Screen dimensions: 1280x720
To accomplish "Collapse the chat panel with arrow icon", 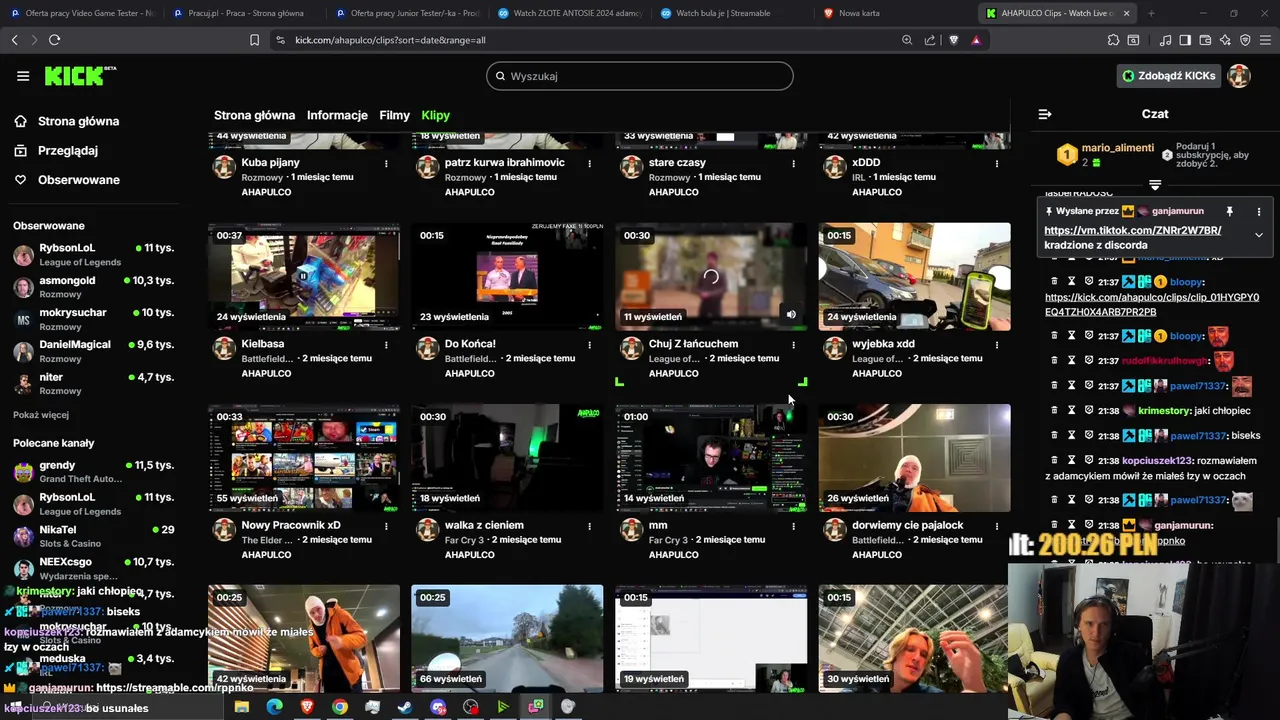I will (1045, 114).
